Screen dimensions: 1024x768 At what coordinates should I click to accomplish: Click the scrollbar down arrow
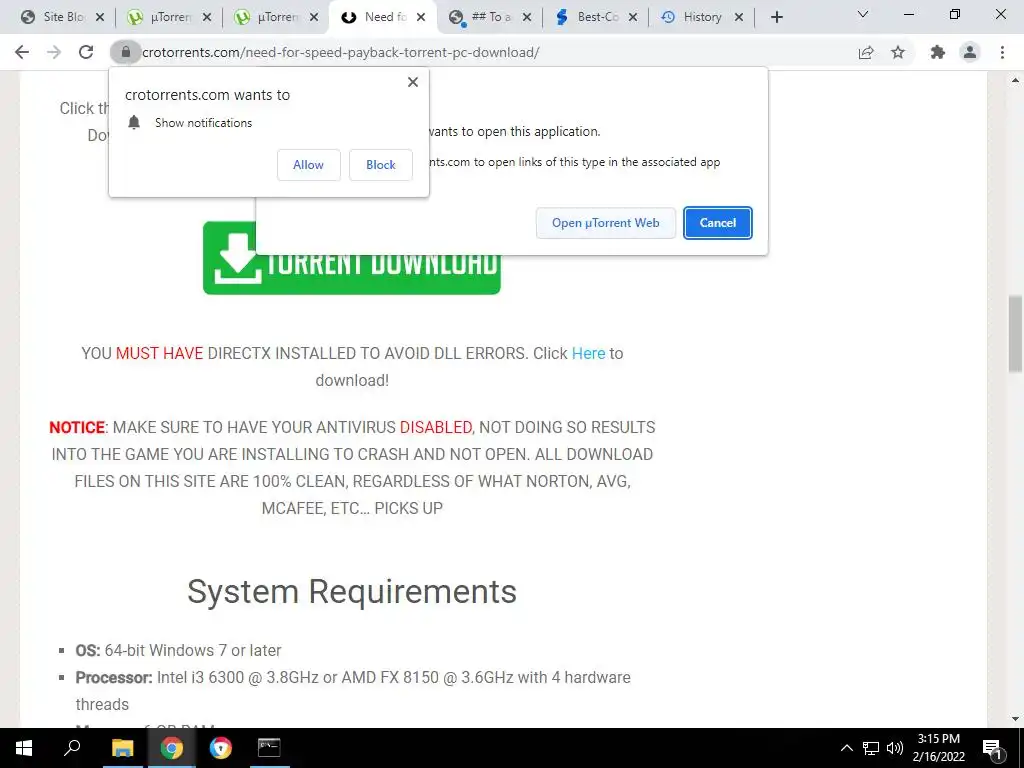click(x=1015, y=719)
